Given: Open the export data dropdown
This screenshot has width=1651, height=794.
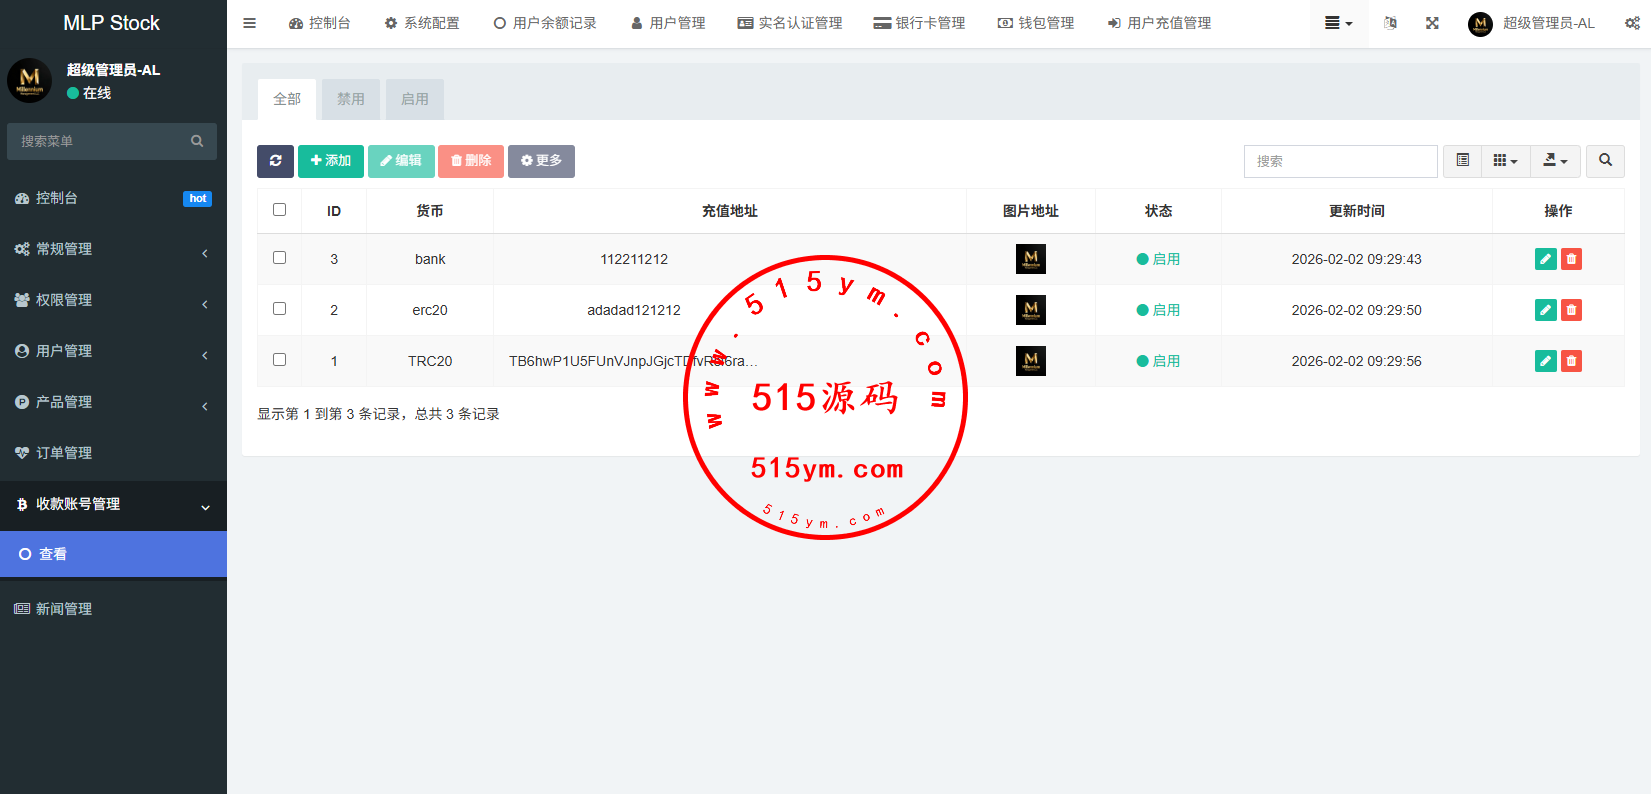Looking at the screenshot, I should (x=1555, y=161).
